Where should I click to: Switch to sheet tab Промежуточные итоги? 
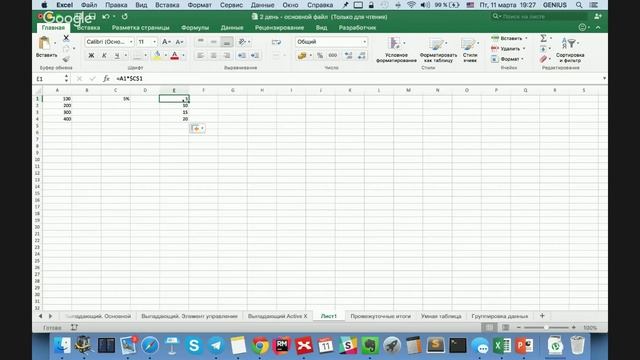coord(380,316)
